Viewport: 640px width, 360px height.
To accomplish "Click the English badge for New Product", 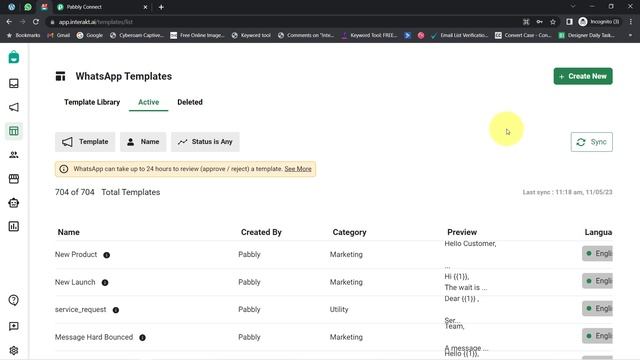I will [598, 253].
